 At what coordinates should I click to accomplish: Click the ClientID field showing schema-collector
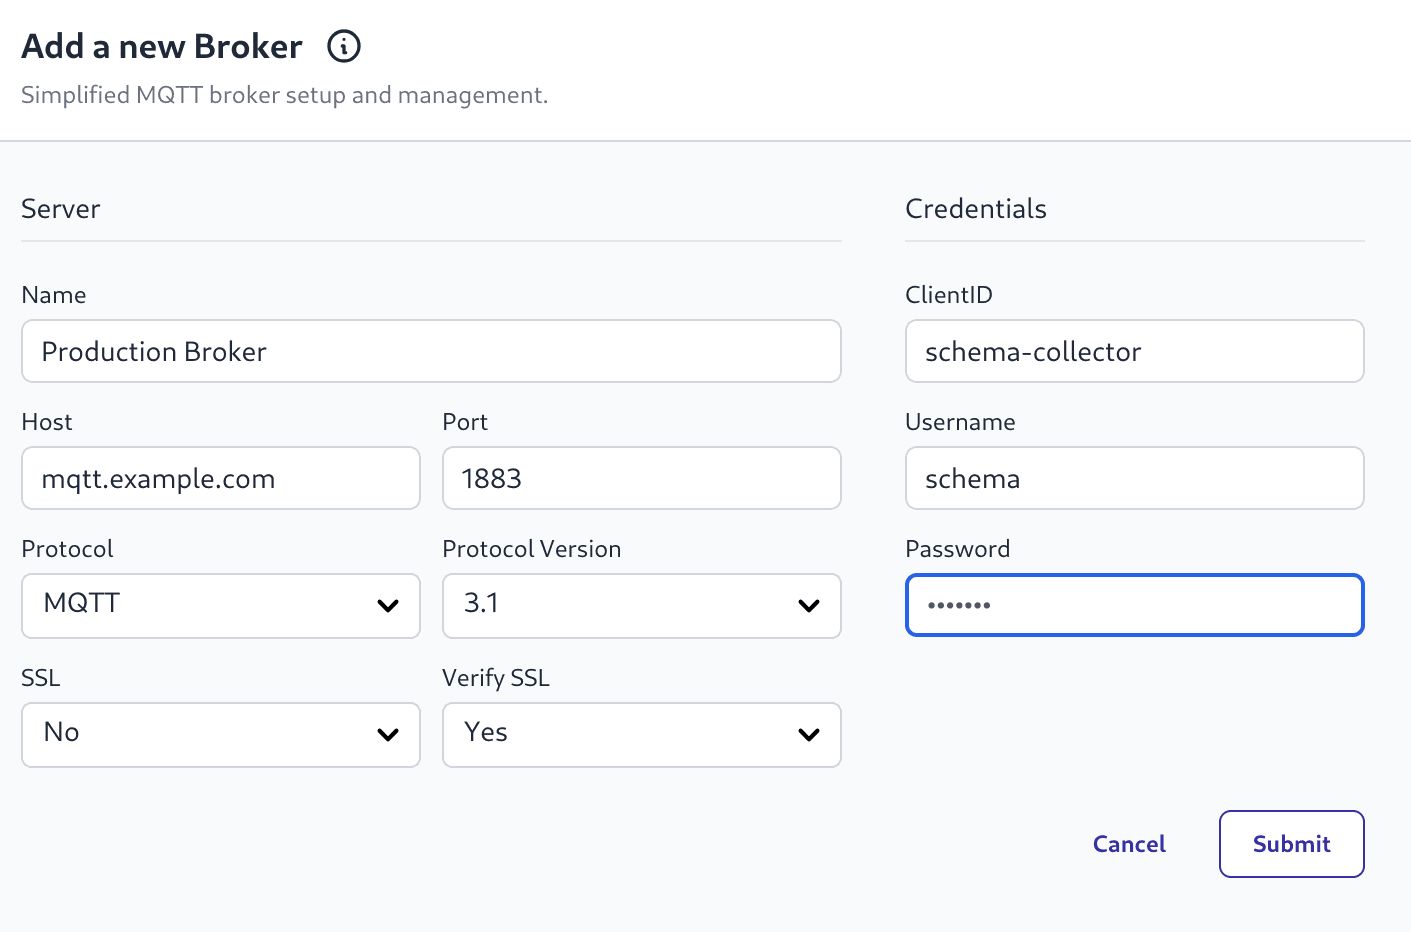(1134, 351)
